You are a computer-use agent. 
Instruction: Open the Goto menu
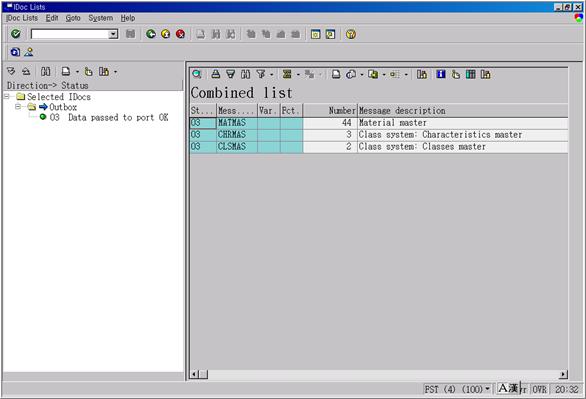click(73, 18)
